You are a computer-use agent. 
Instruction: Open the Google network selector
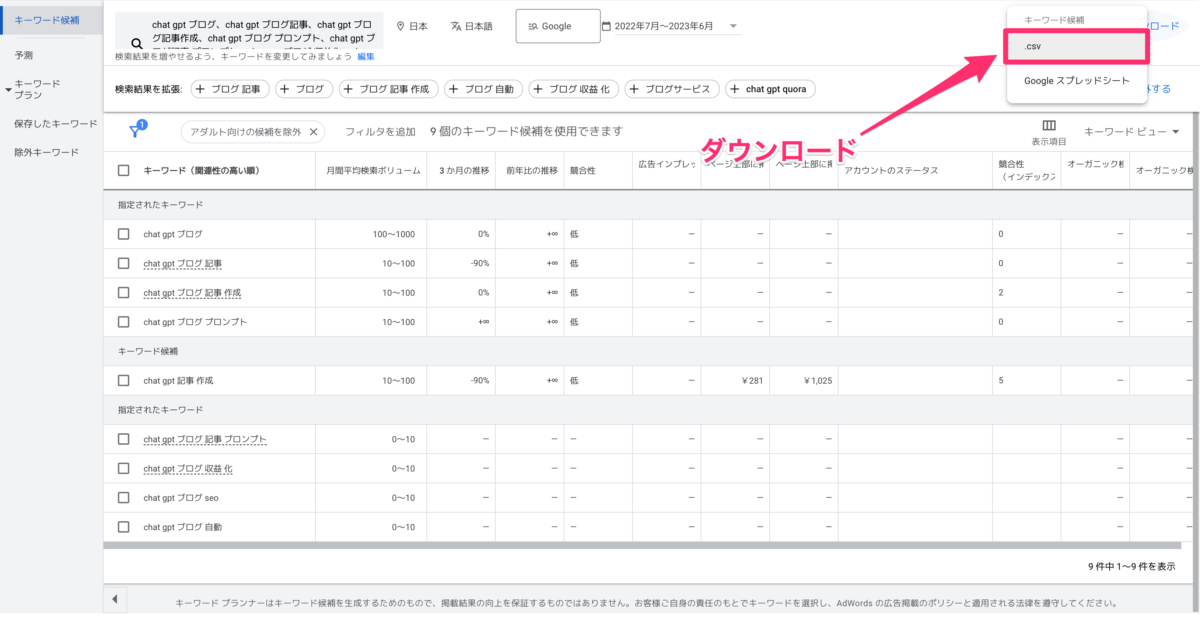click(x=558, y=26)
